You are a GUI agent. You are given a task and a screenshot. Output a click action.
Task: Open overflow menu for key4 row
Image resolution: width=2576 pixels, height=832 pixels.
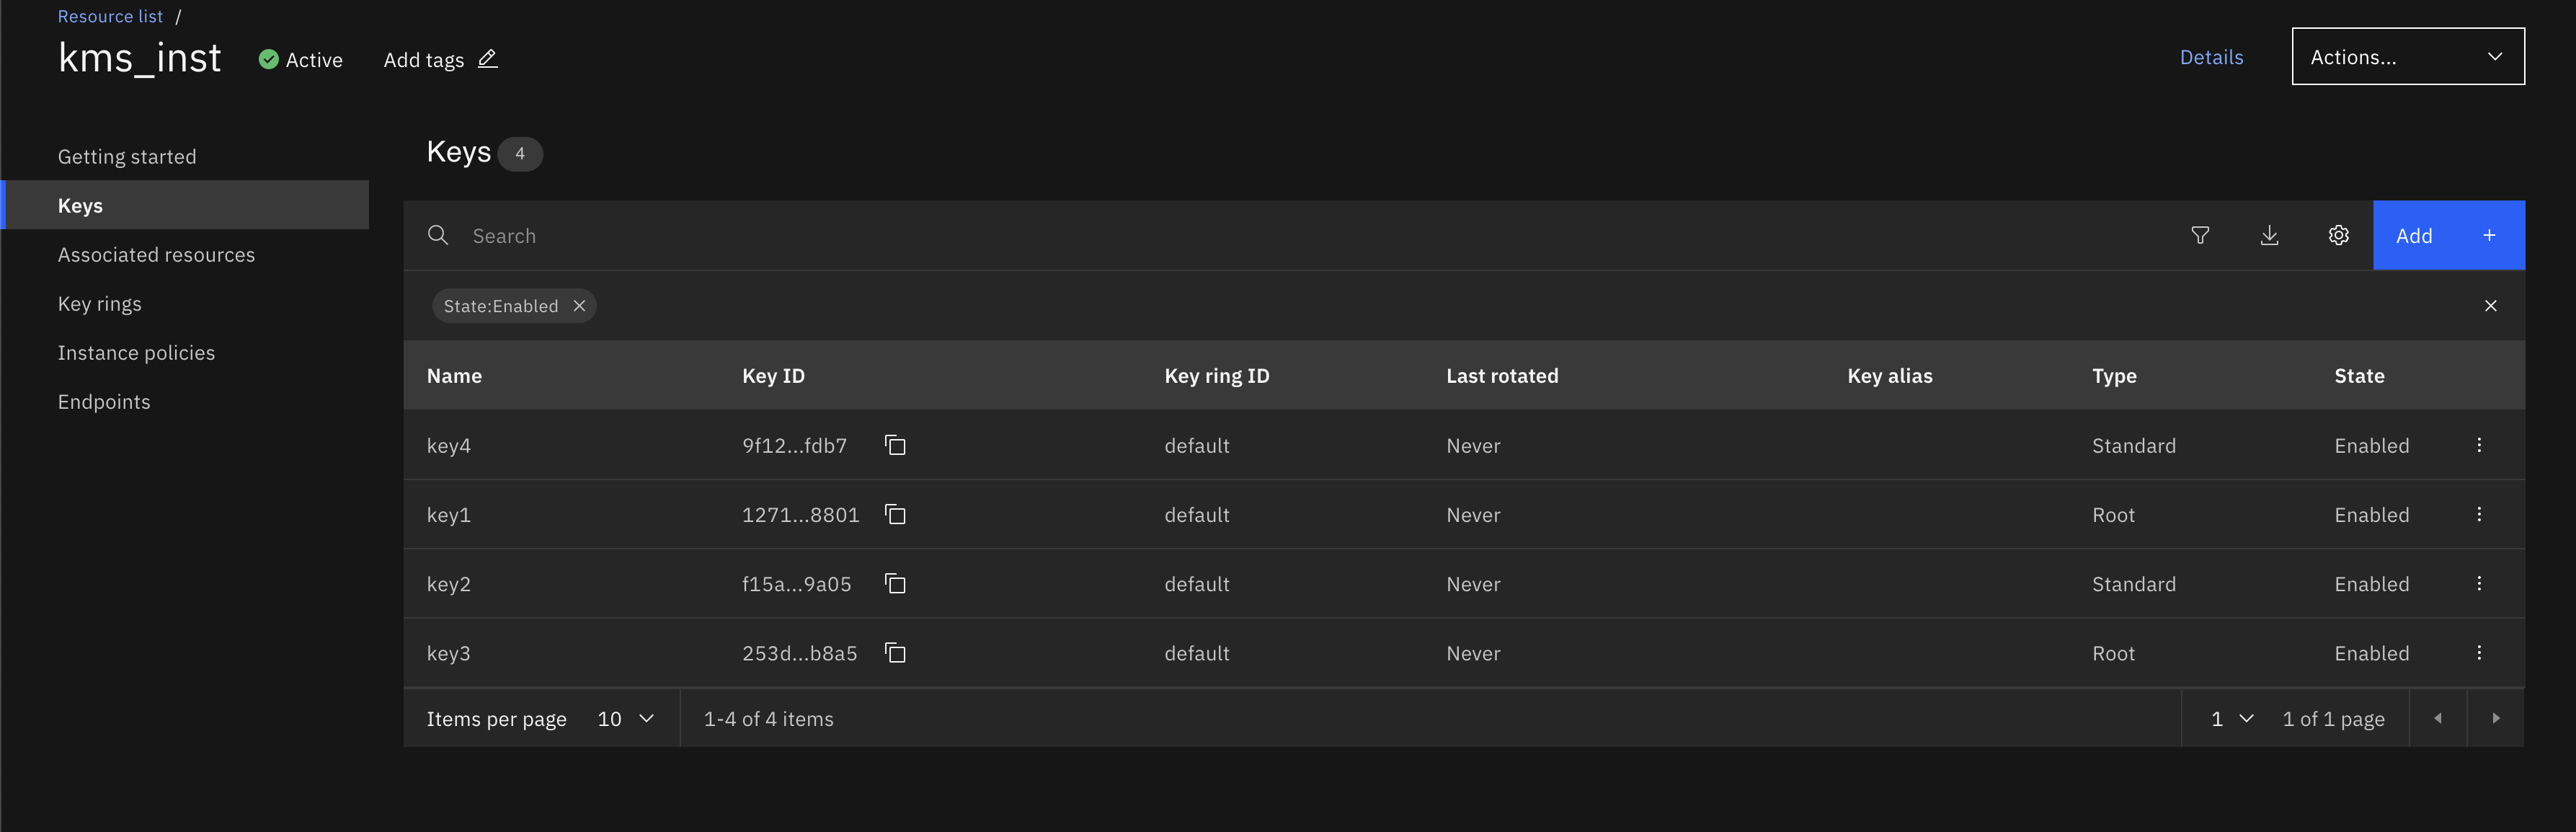pos(2479,445)
